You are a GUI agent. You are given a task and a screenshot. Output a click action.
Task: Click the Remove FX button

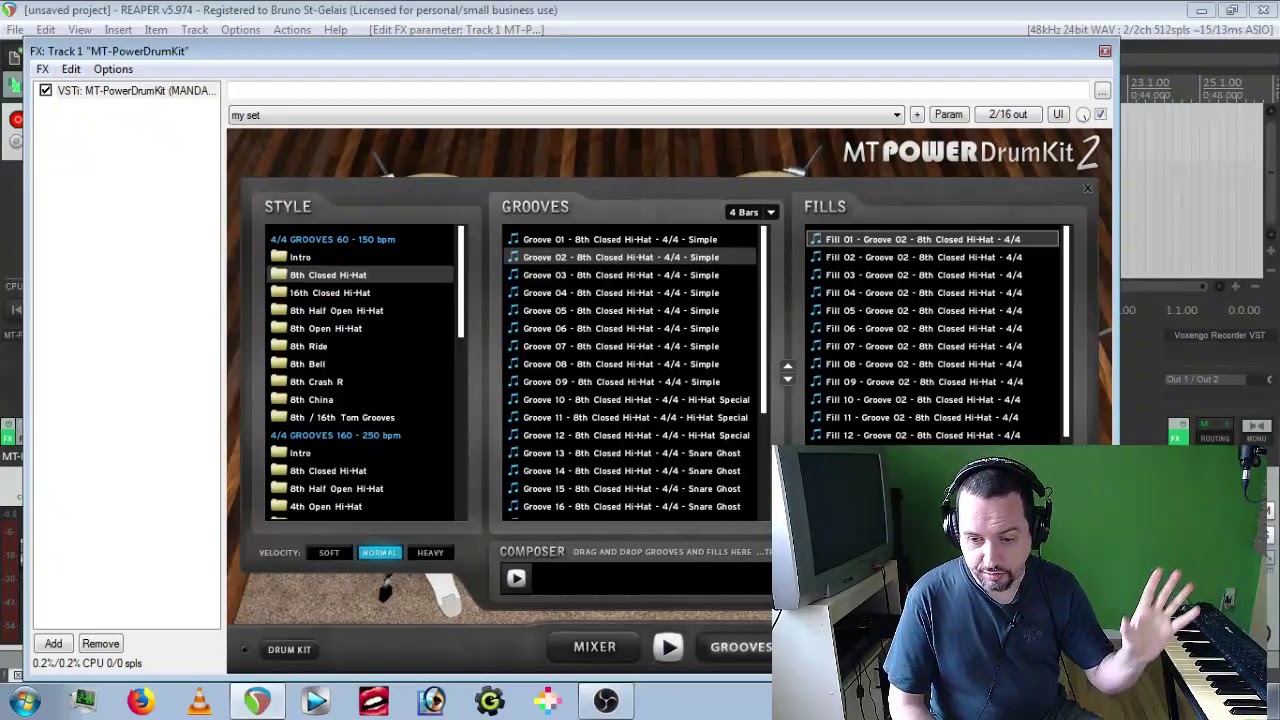pyautogui.click(x=100, y=644)
